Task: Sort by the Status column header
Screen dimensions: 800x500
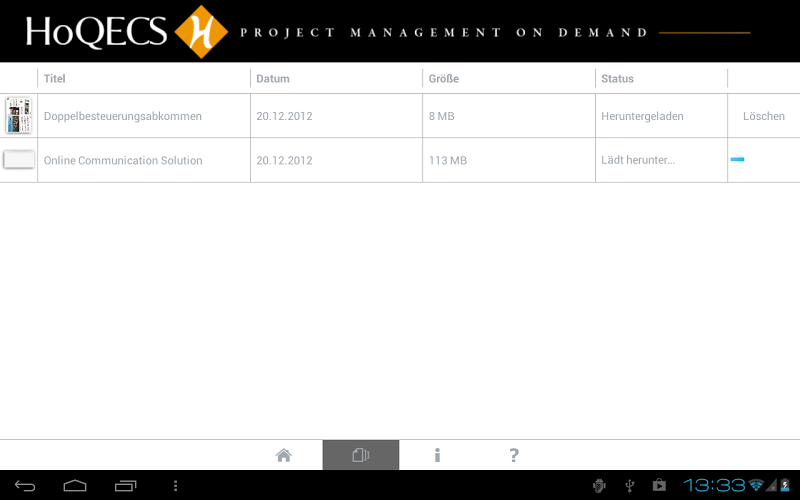Action: point(617,79)
